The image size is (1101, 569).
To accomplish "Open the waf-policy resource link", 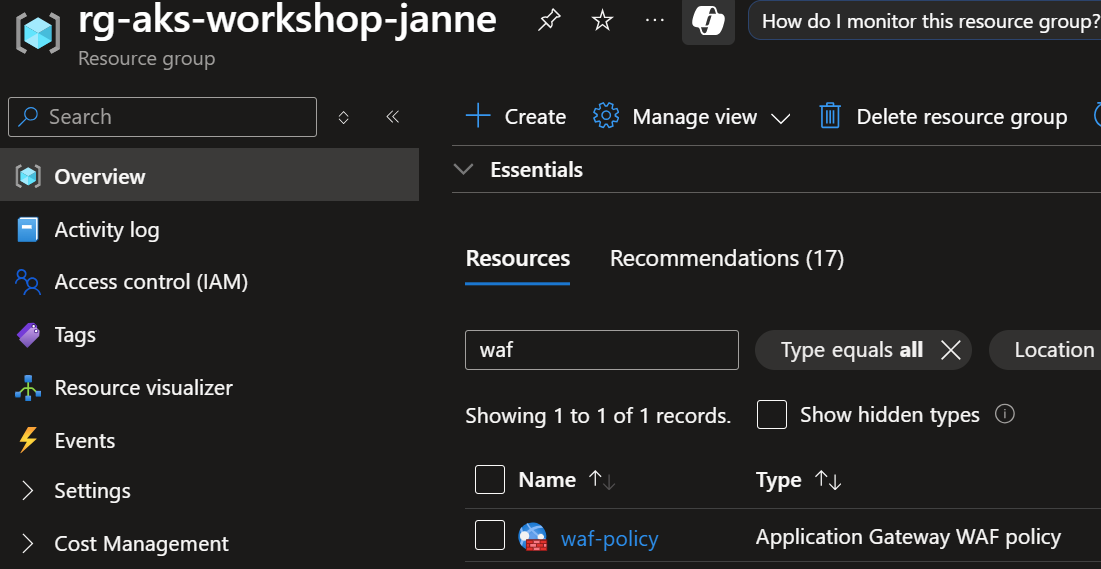I will 609,539.
